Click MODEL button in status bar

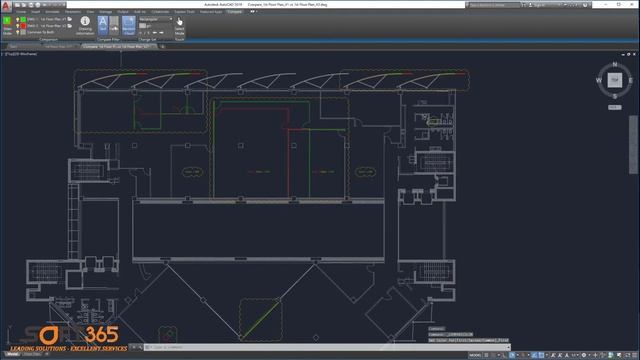coord(475,356)
